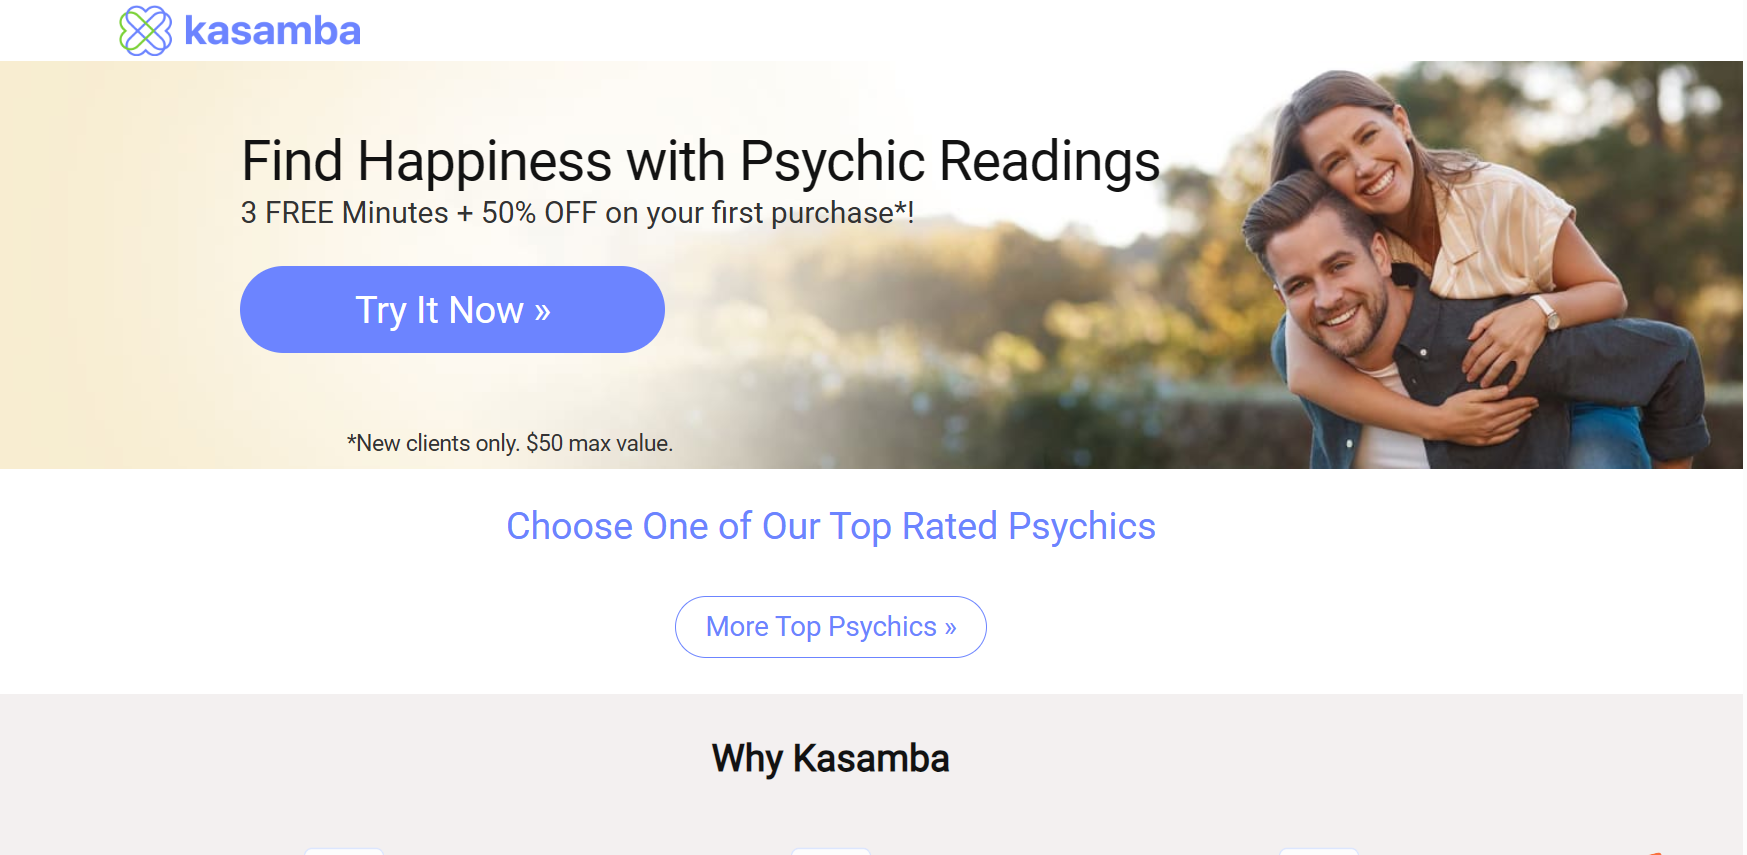This screenshot has width=1747, height=855.
Task: Click the Try It Now button
Action: pos(451,310)
